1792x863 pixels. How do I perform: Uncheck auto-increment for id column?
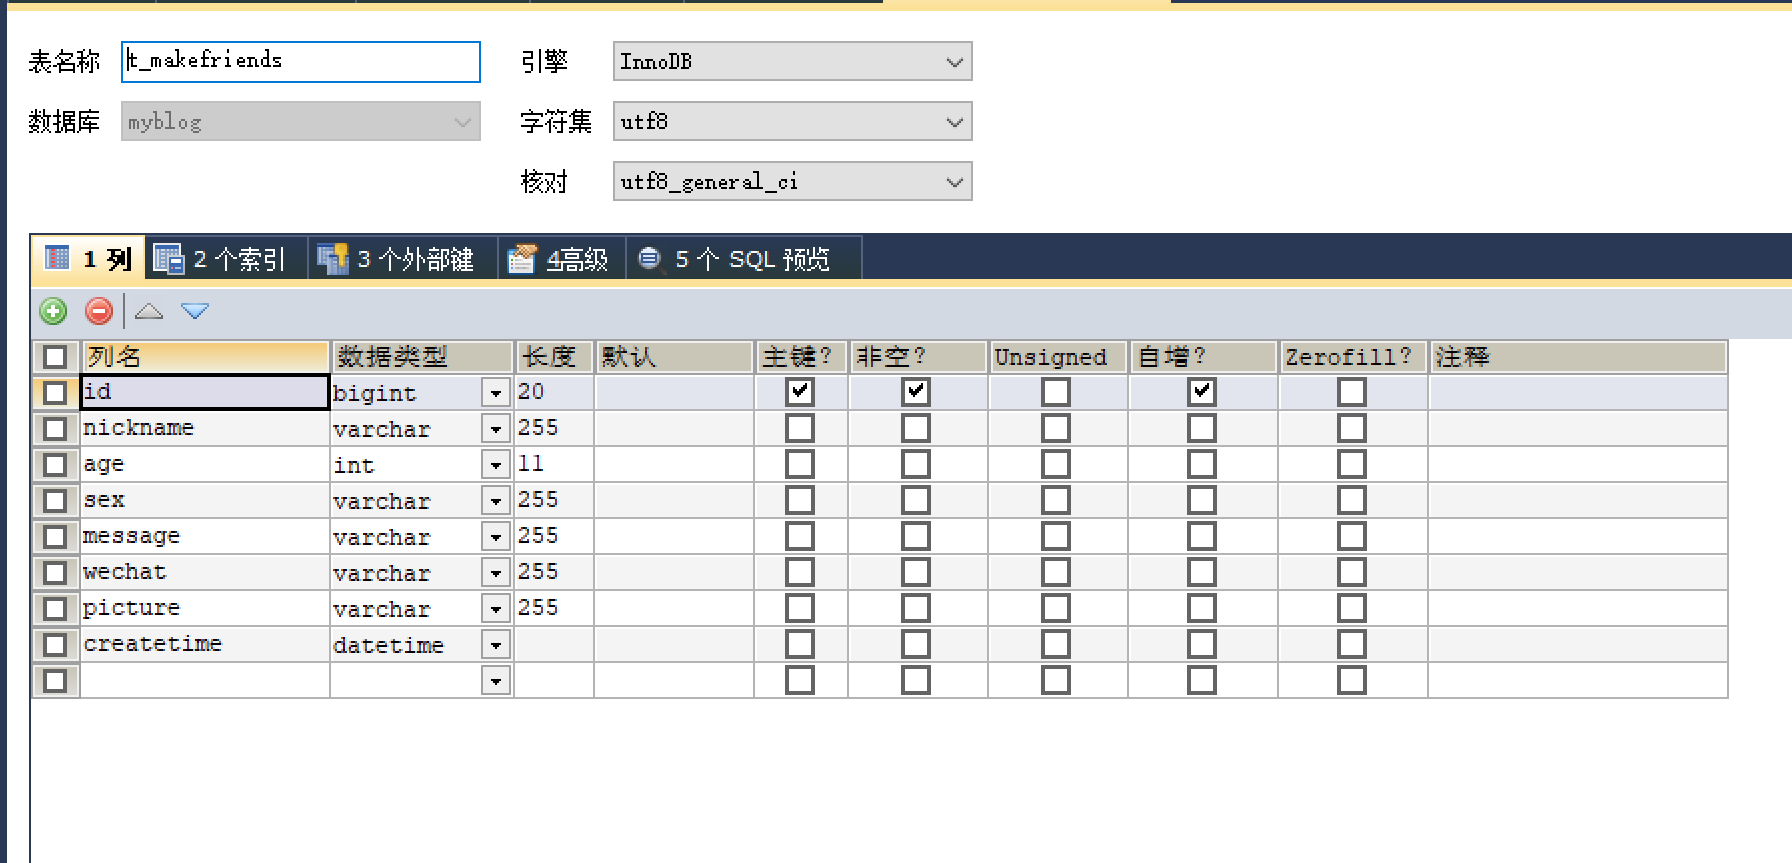[x=1202, y=392]
